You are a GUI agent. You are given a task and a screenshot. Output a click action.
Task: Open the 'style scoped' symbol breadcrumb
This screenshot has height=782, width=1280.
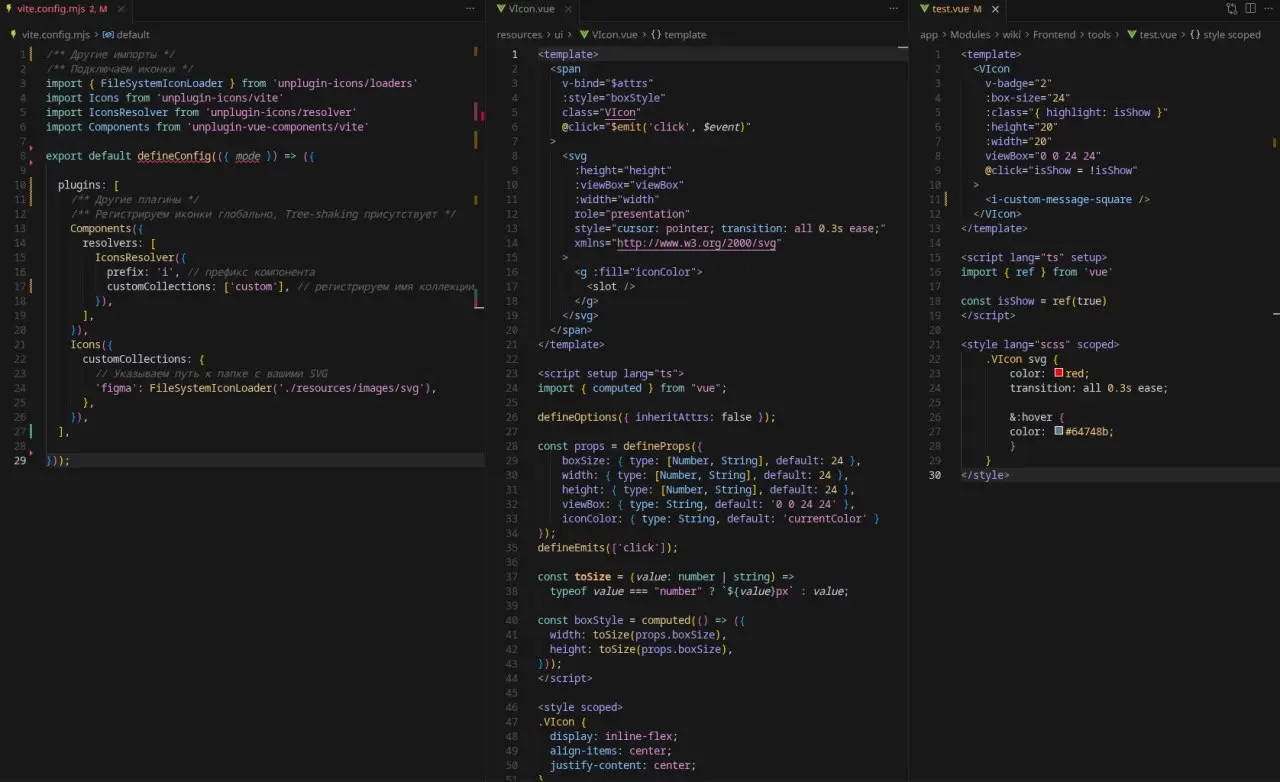pyautogui.click(x=1224, y=34)
